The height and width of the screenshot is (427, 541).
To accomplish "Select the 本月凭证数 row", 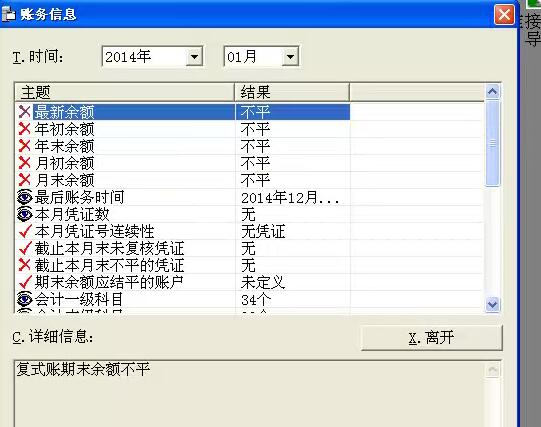I will tap(249, 214).
